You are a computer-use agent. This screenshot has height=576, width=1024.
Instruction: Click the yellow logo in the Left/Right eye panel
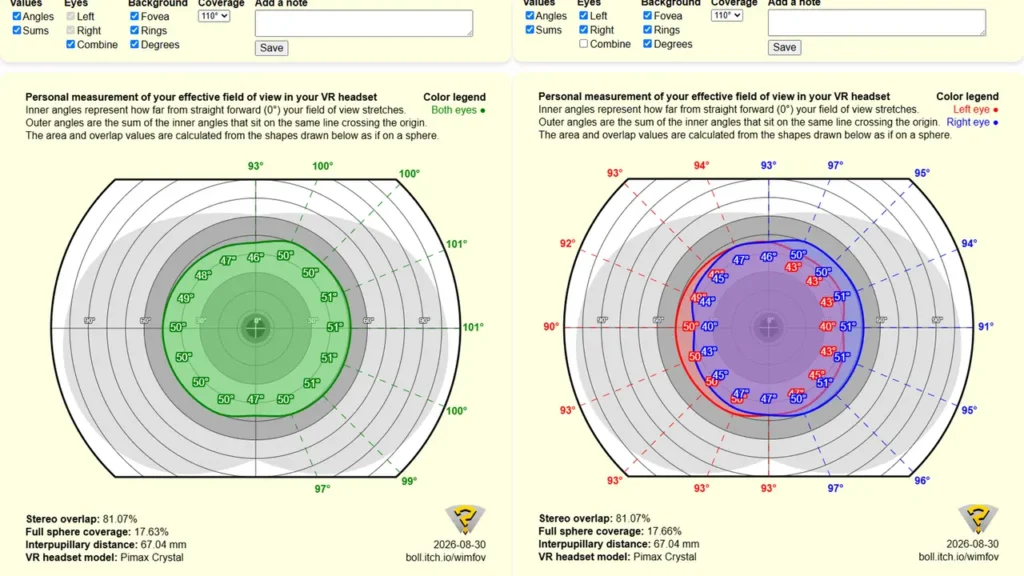point(978,519)
